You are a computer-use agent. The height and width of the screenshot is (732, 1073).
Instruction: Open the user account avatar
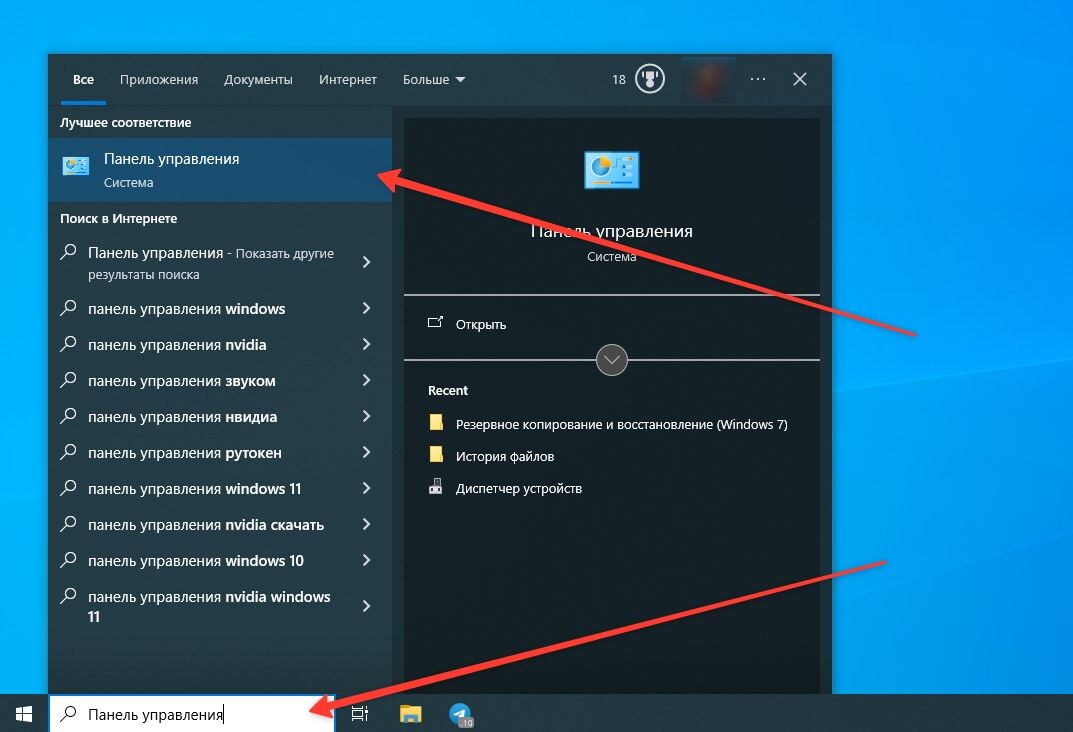[708, 79]
